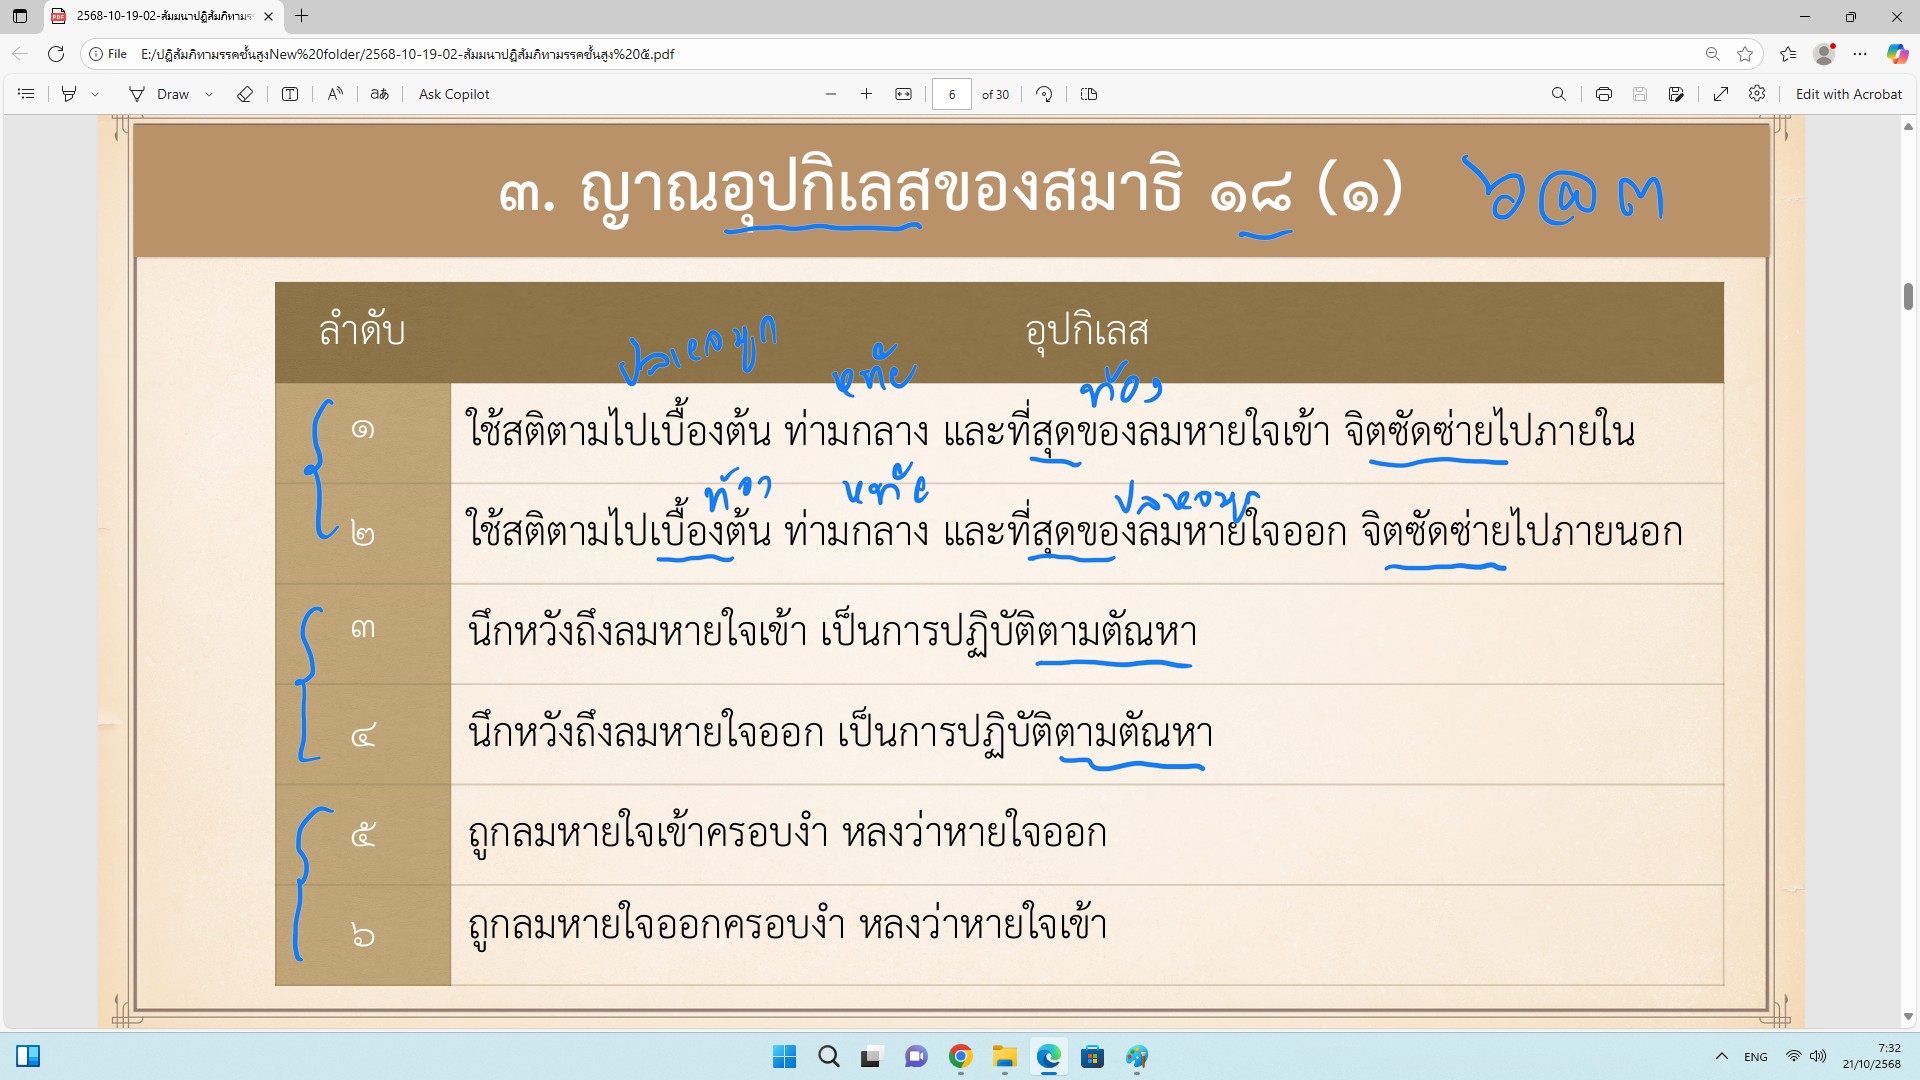Select the Highlight tool
The image size is (1920, 1080).
click(69, 94)
